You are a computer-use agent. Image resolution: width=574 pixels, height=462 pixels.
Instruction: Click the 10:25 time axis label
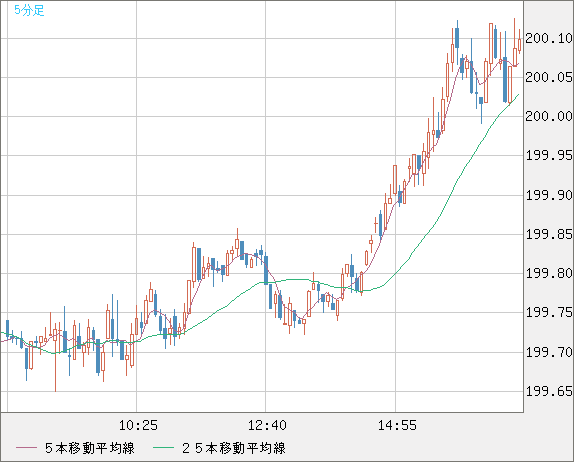coord(138,425)
